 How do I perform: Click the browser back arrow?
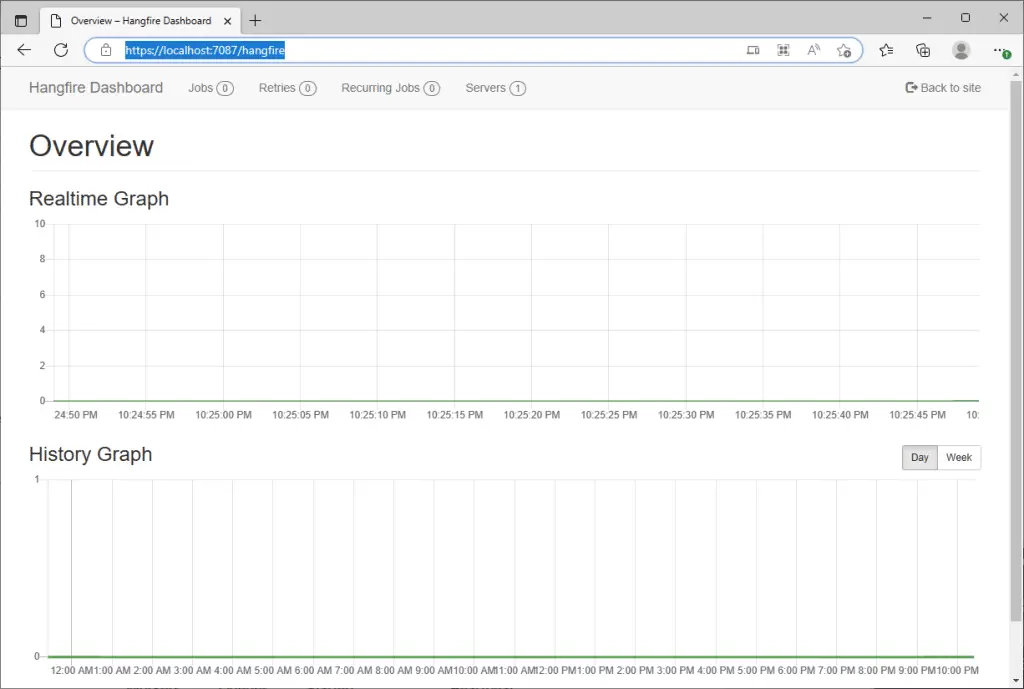[24, 50]
